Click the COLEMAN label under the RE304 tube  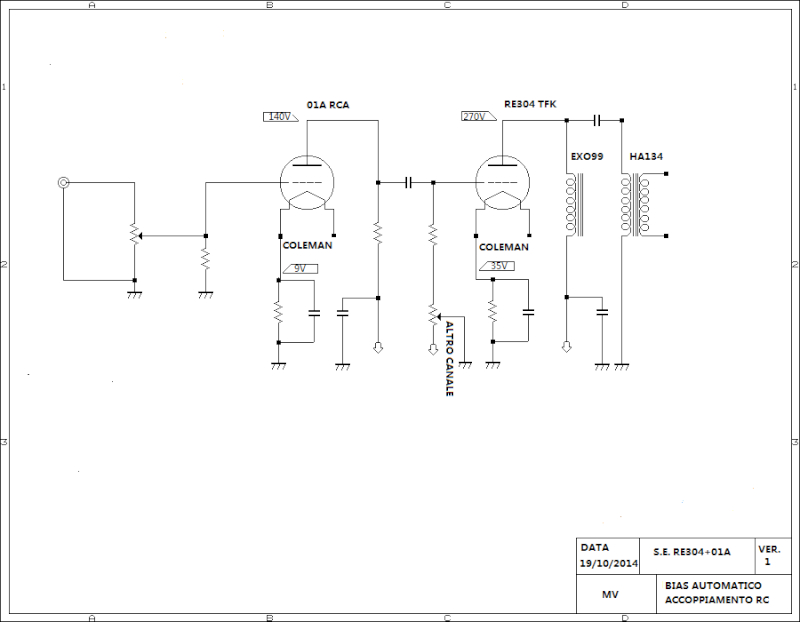coord(504,247)
